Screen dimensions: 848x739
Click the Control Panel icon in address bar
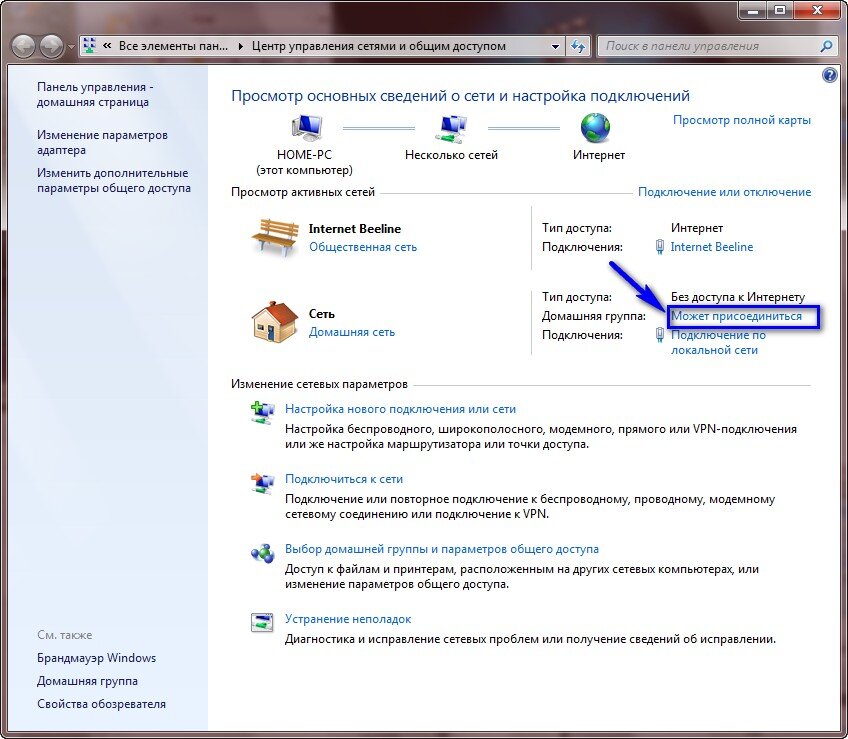(x=90, y=46)
